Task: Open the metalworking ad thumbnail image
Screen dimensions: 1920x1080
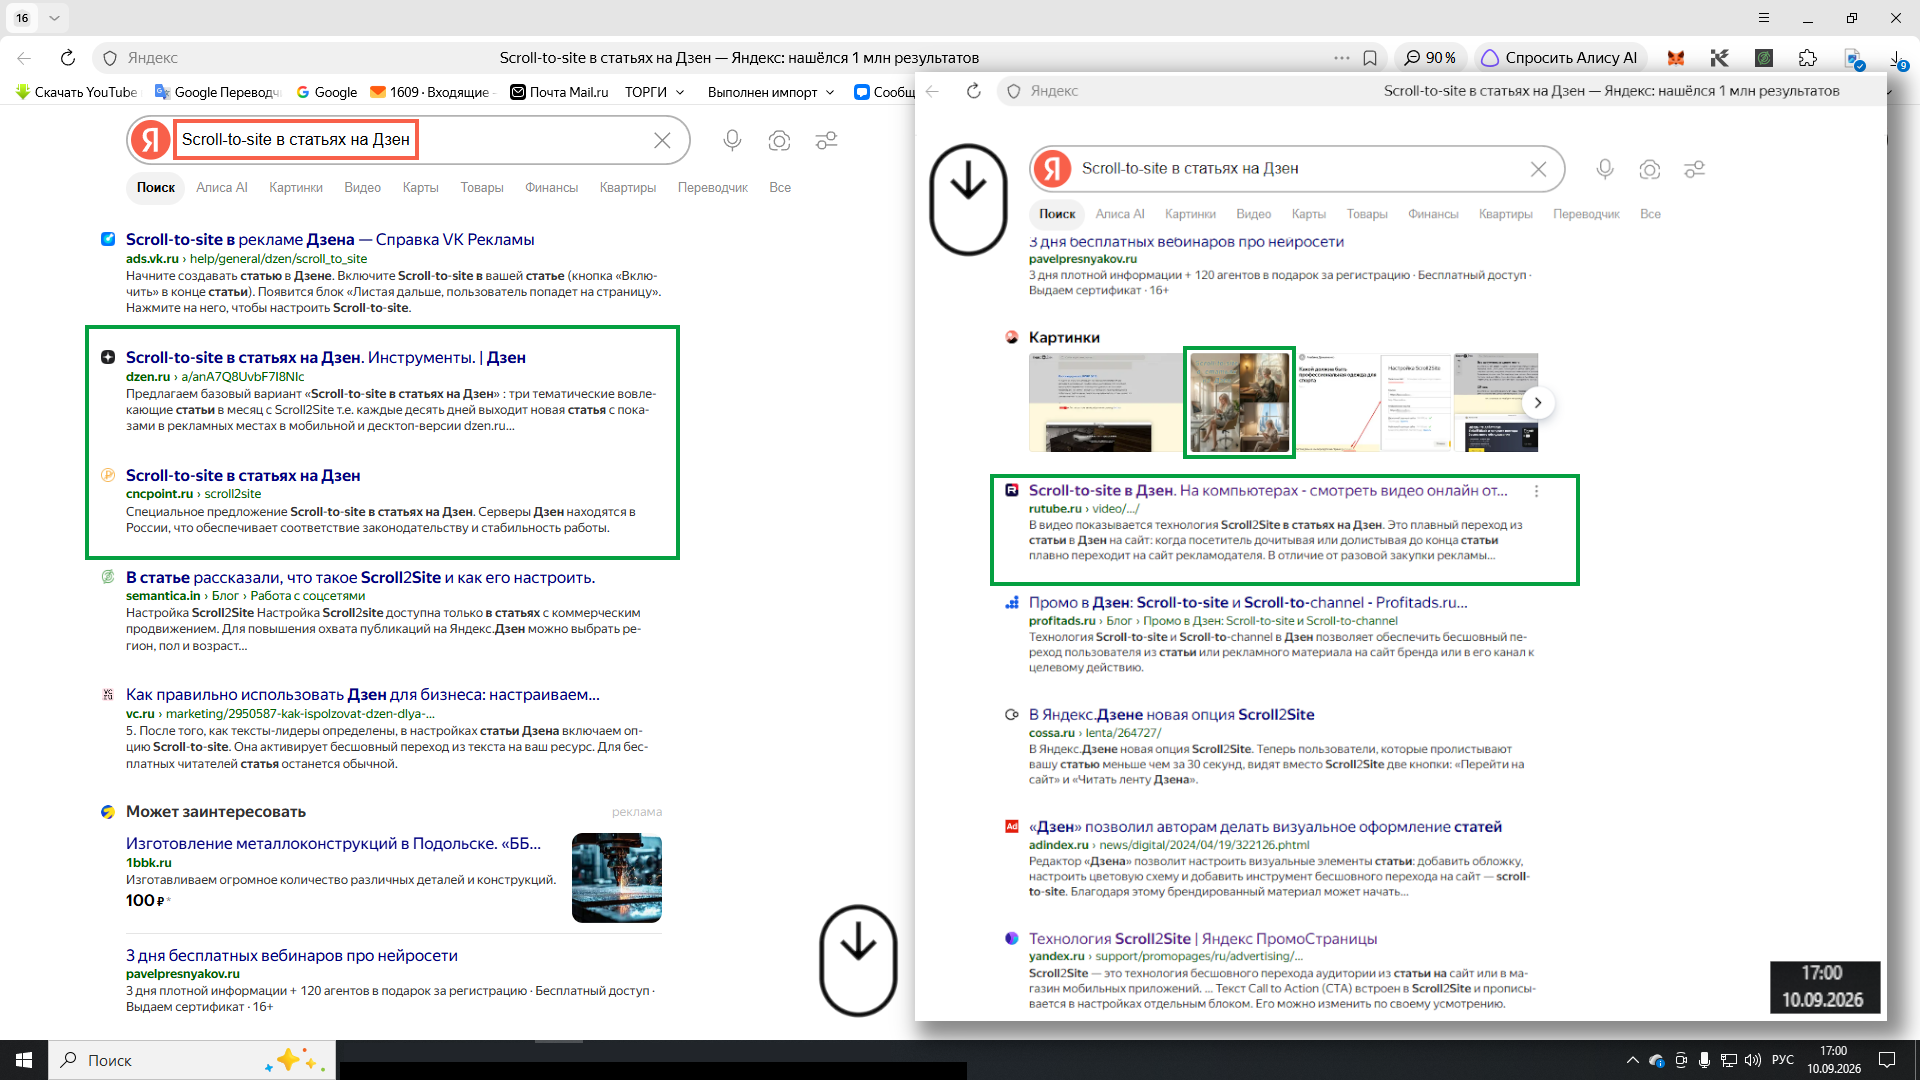Action: pyautogui.click(x=617, y=878)
